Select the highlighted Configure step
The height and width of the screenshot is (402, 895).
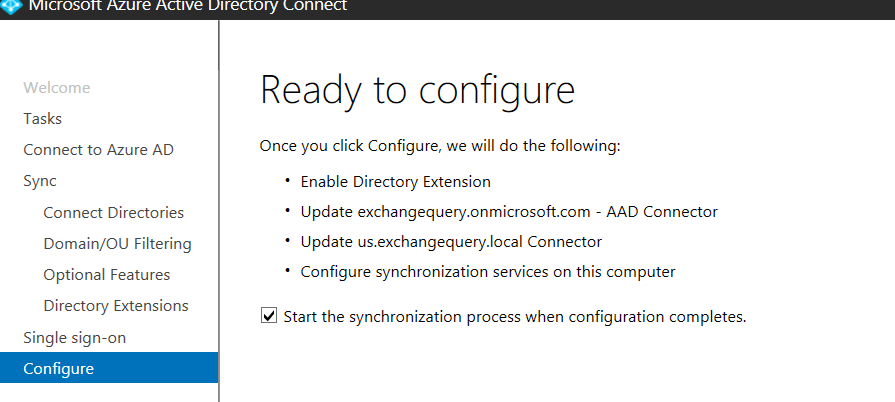click(59, 369)
